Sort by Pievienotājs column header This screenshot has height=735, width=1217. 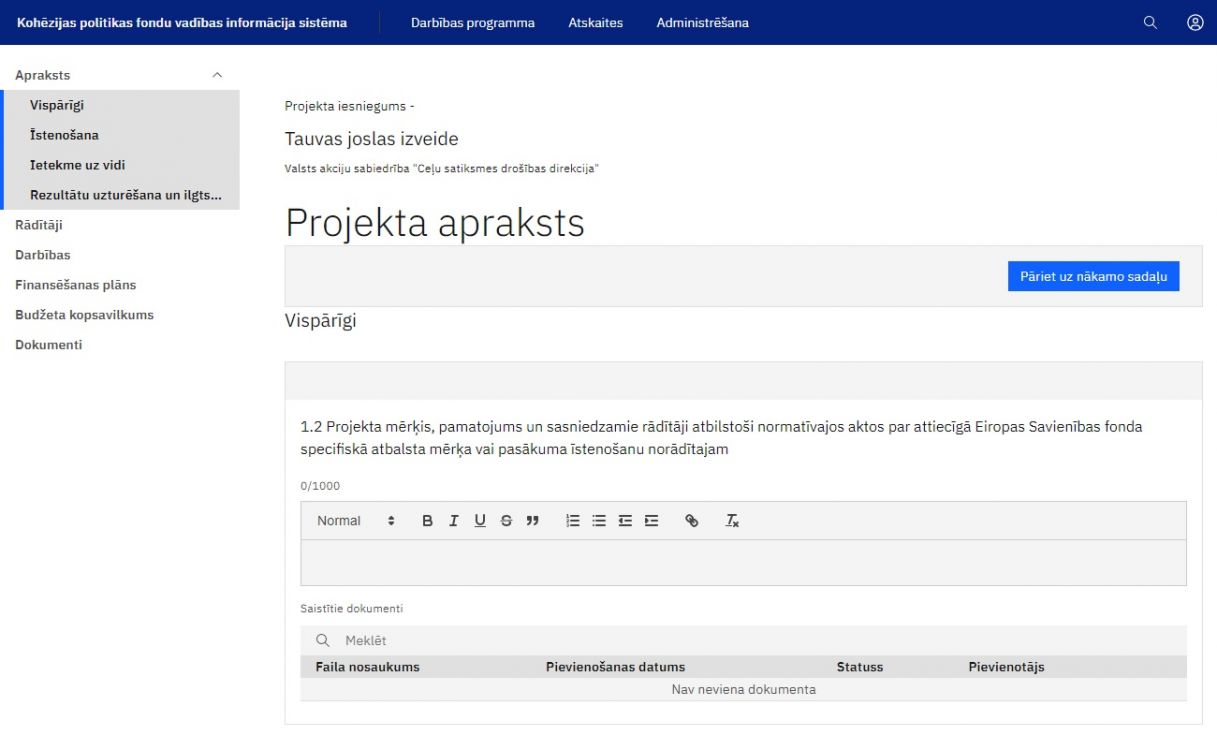[x=1006, y=667]
